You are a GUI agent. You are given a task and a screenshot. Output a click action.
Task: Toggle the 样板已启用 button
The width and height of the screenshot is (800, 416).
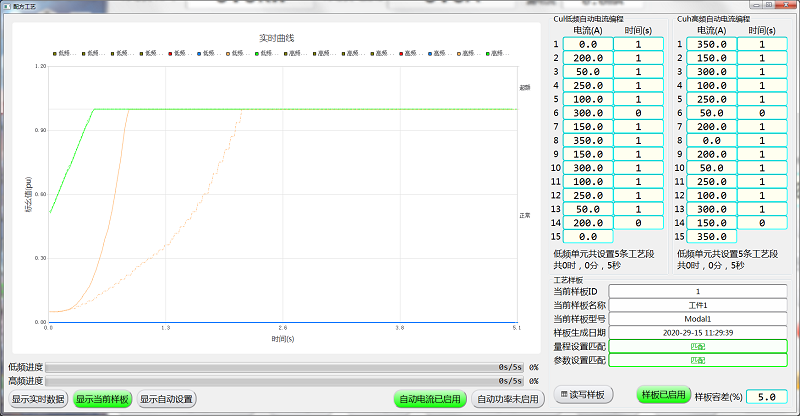[663, 395]
